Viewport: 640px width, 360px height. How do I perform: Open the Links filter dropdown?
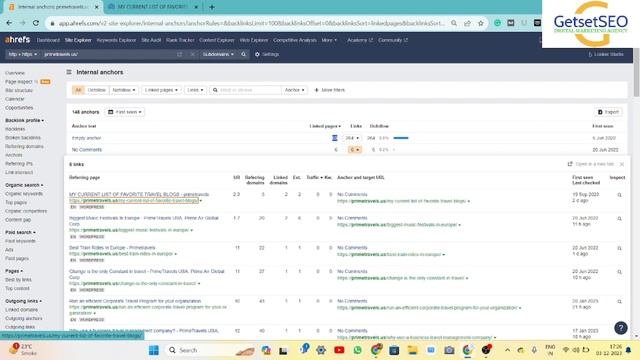[x=195, y=90]
